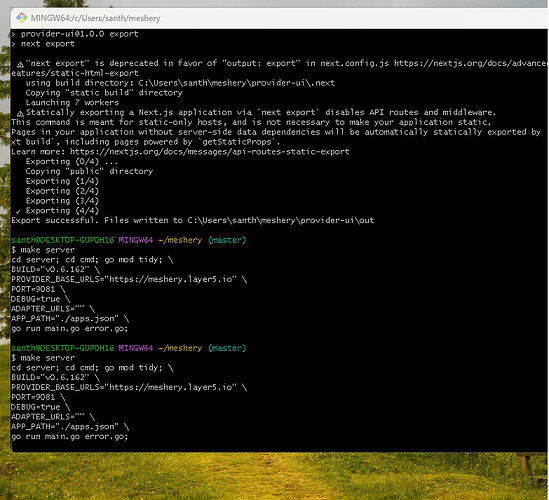Click the 'getStaticProps' line
This screenshot has height=500, width=549.
[145, 142]
